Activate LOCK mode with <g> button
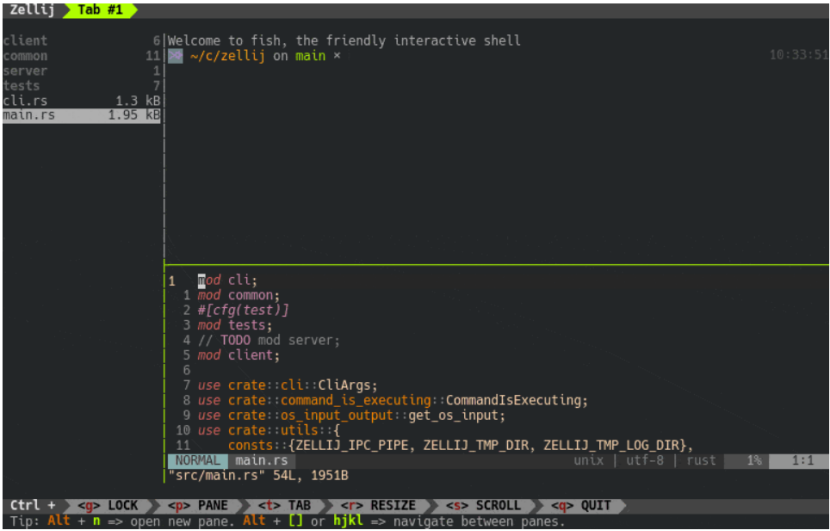This screenshot has width=830, height=531. click(108, 506)
